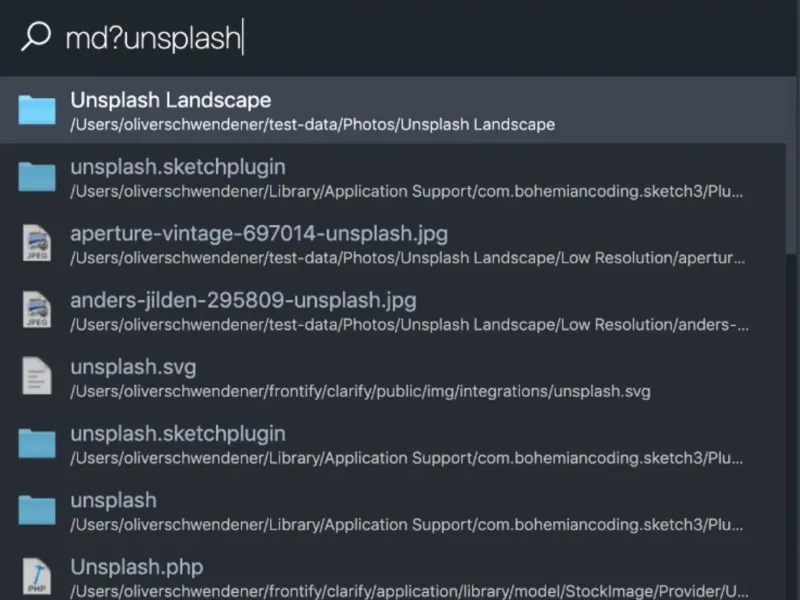Click the PHP file icon for Unsplash.php
The width and height of the screenshot is (800, 600).
click(37, 577)
